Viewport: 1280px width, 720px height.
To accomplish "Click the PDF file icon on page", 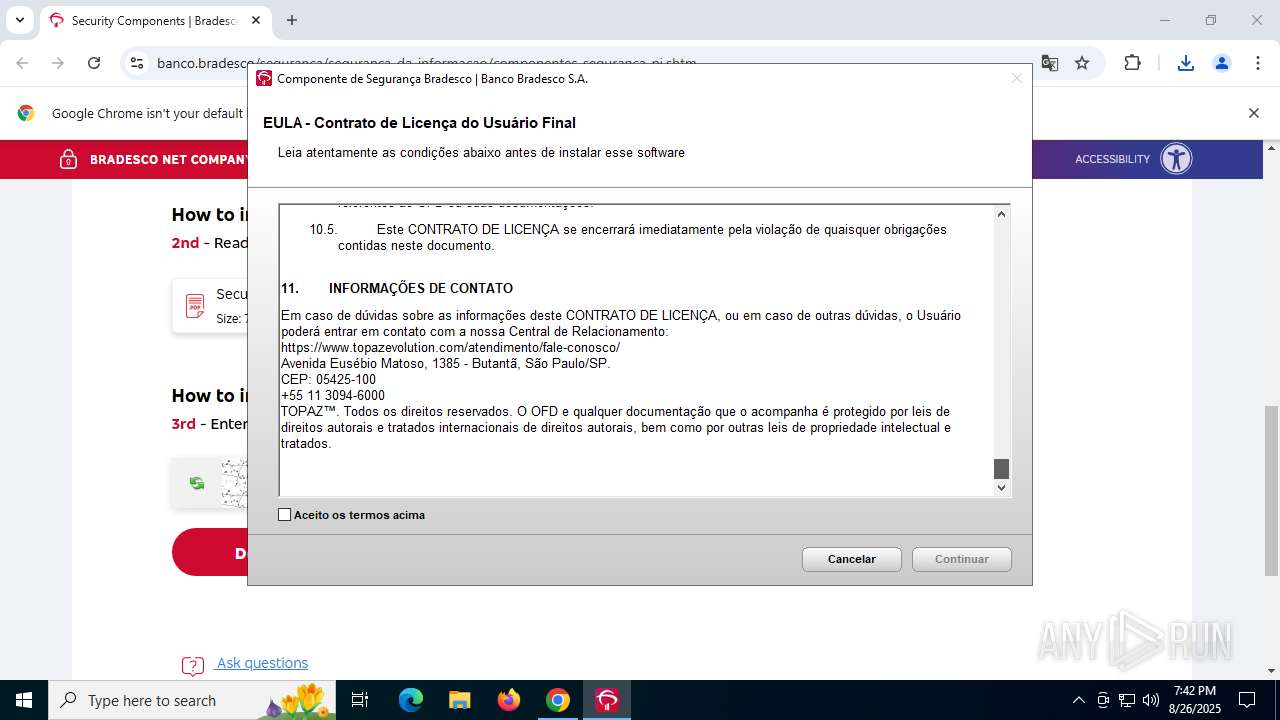I will [x=195, y=306].
